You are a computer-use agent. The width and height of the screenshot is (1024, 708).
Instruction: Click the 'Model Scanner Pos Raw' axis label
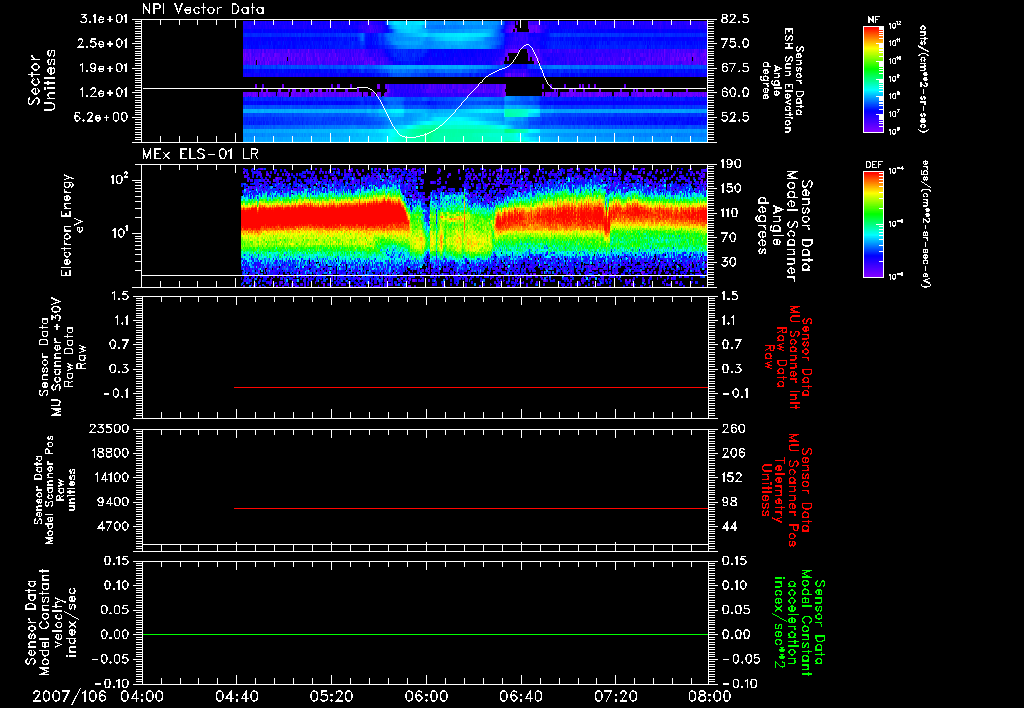pos(54,490)
